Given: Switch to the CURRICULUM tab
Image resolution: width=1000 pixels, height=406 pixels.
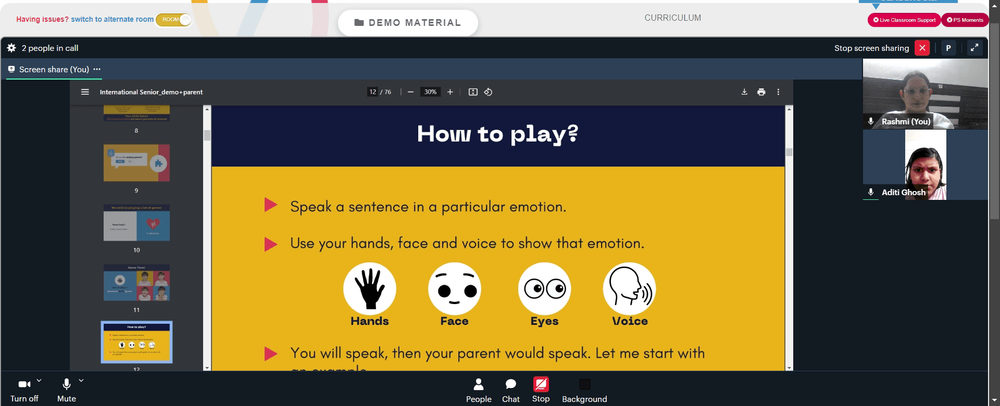Looking at the screenshot, I should [x=673, y=18].
